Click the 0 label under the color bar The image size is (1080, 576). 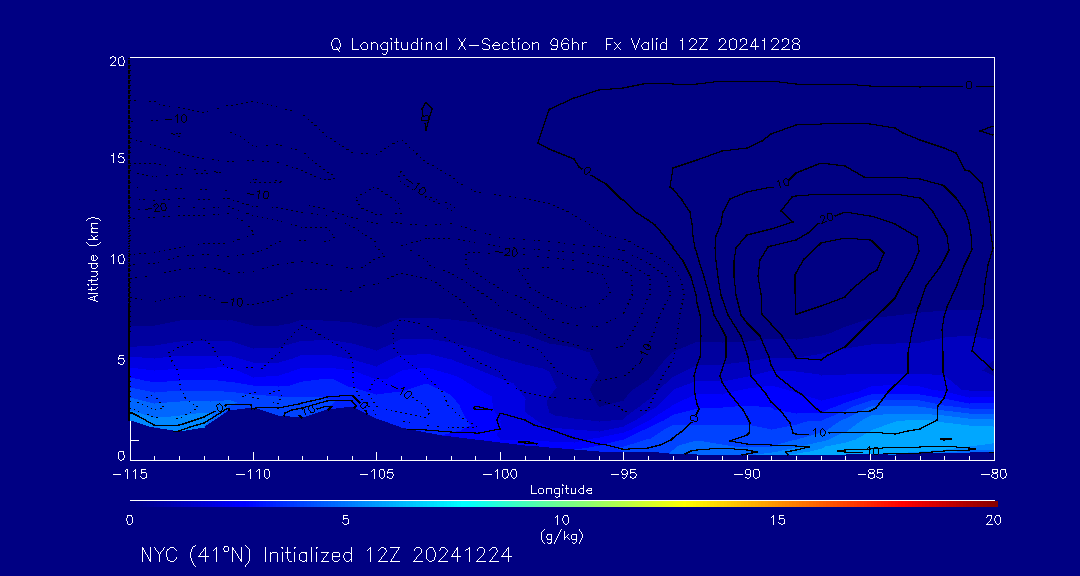pos(129,521)
